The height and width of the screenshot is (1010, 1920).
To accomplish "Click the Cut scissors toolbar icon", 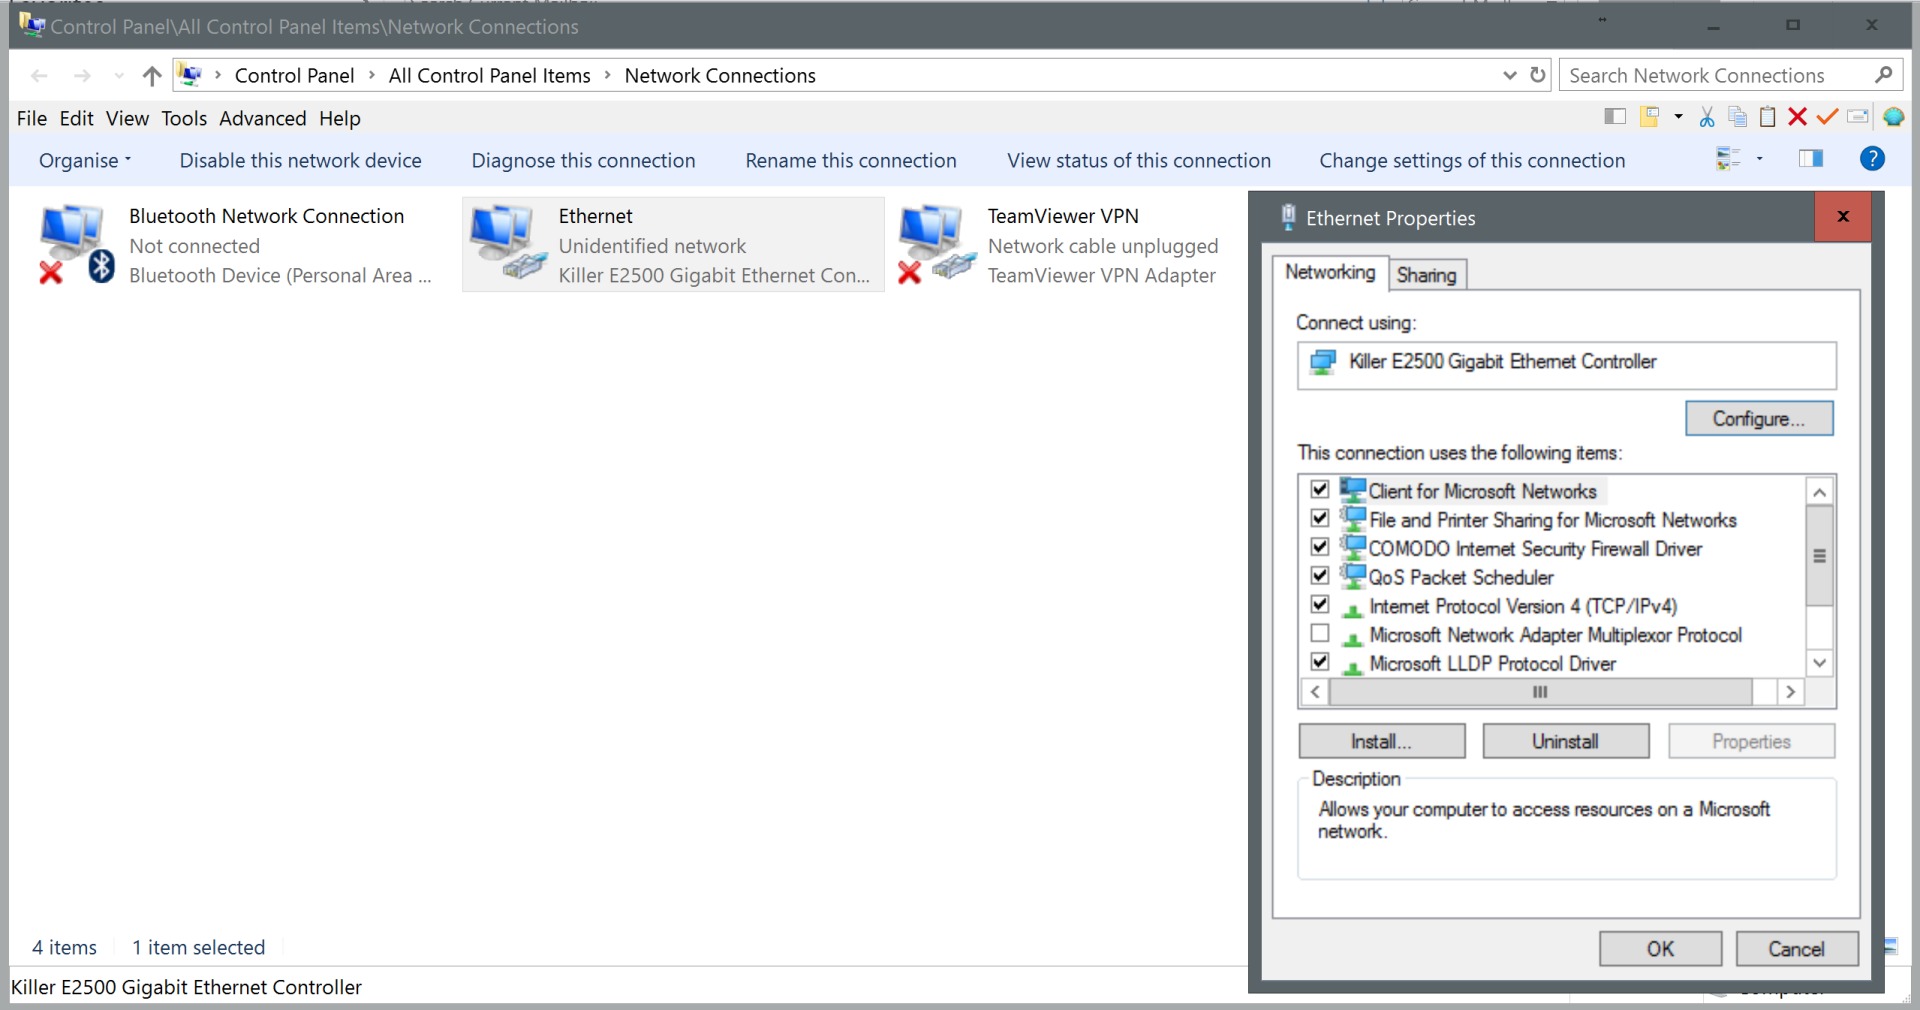I will pyautogui.click(x=1707, y=117).
